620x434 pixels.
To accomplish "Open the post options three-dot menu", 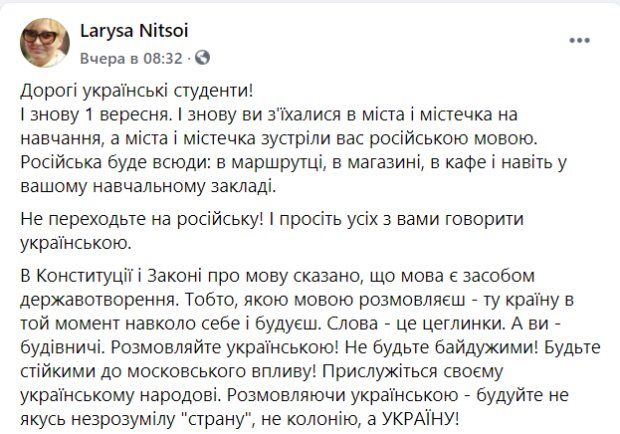I will pyautogui.click(x=578, y=39).
